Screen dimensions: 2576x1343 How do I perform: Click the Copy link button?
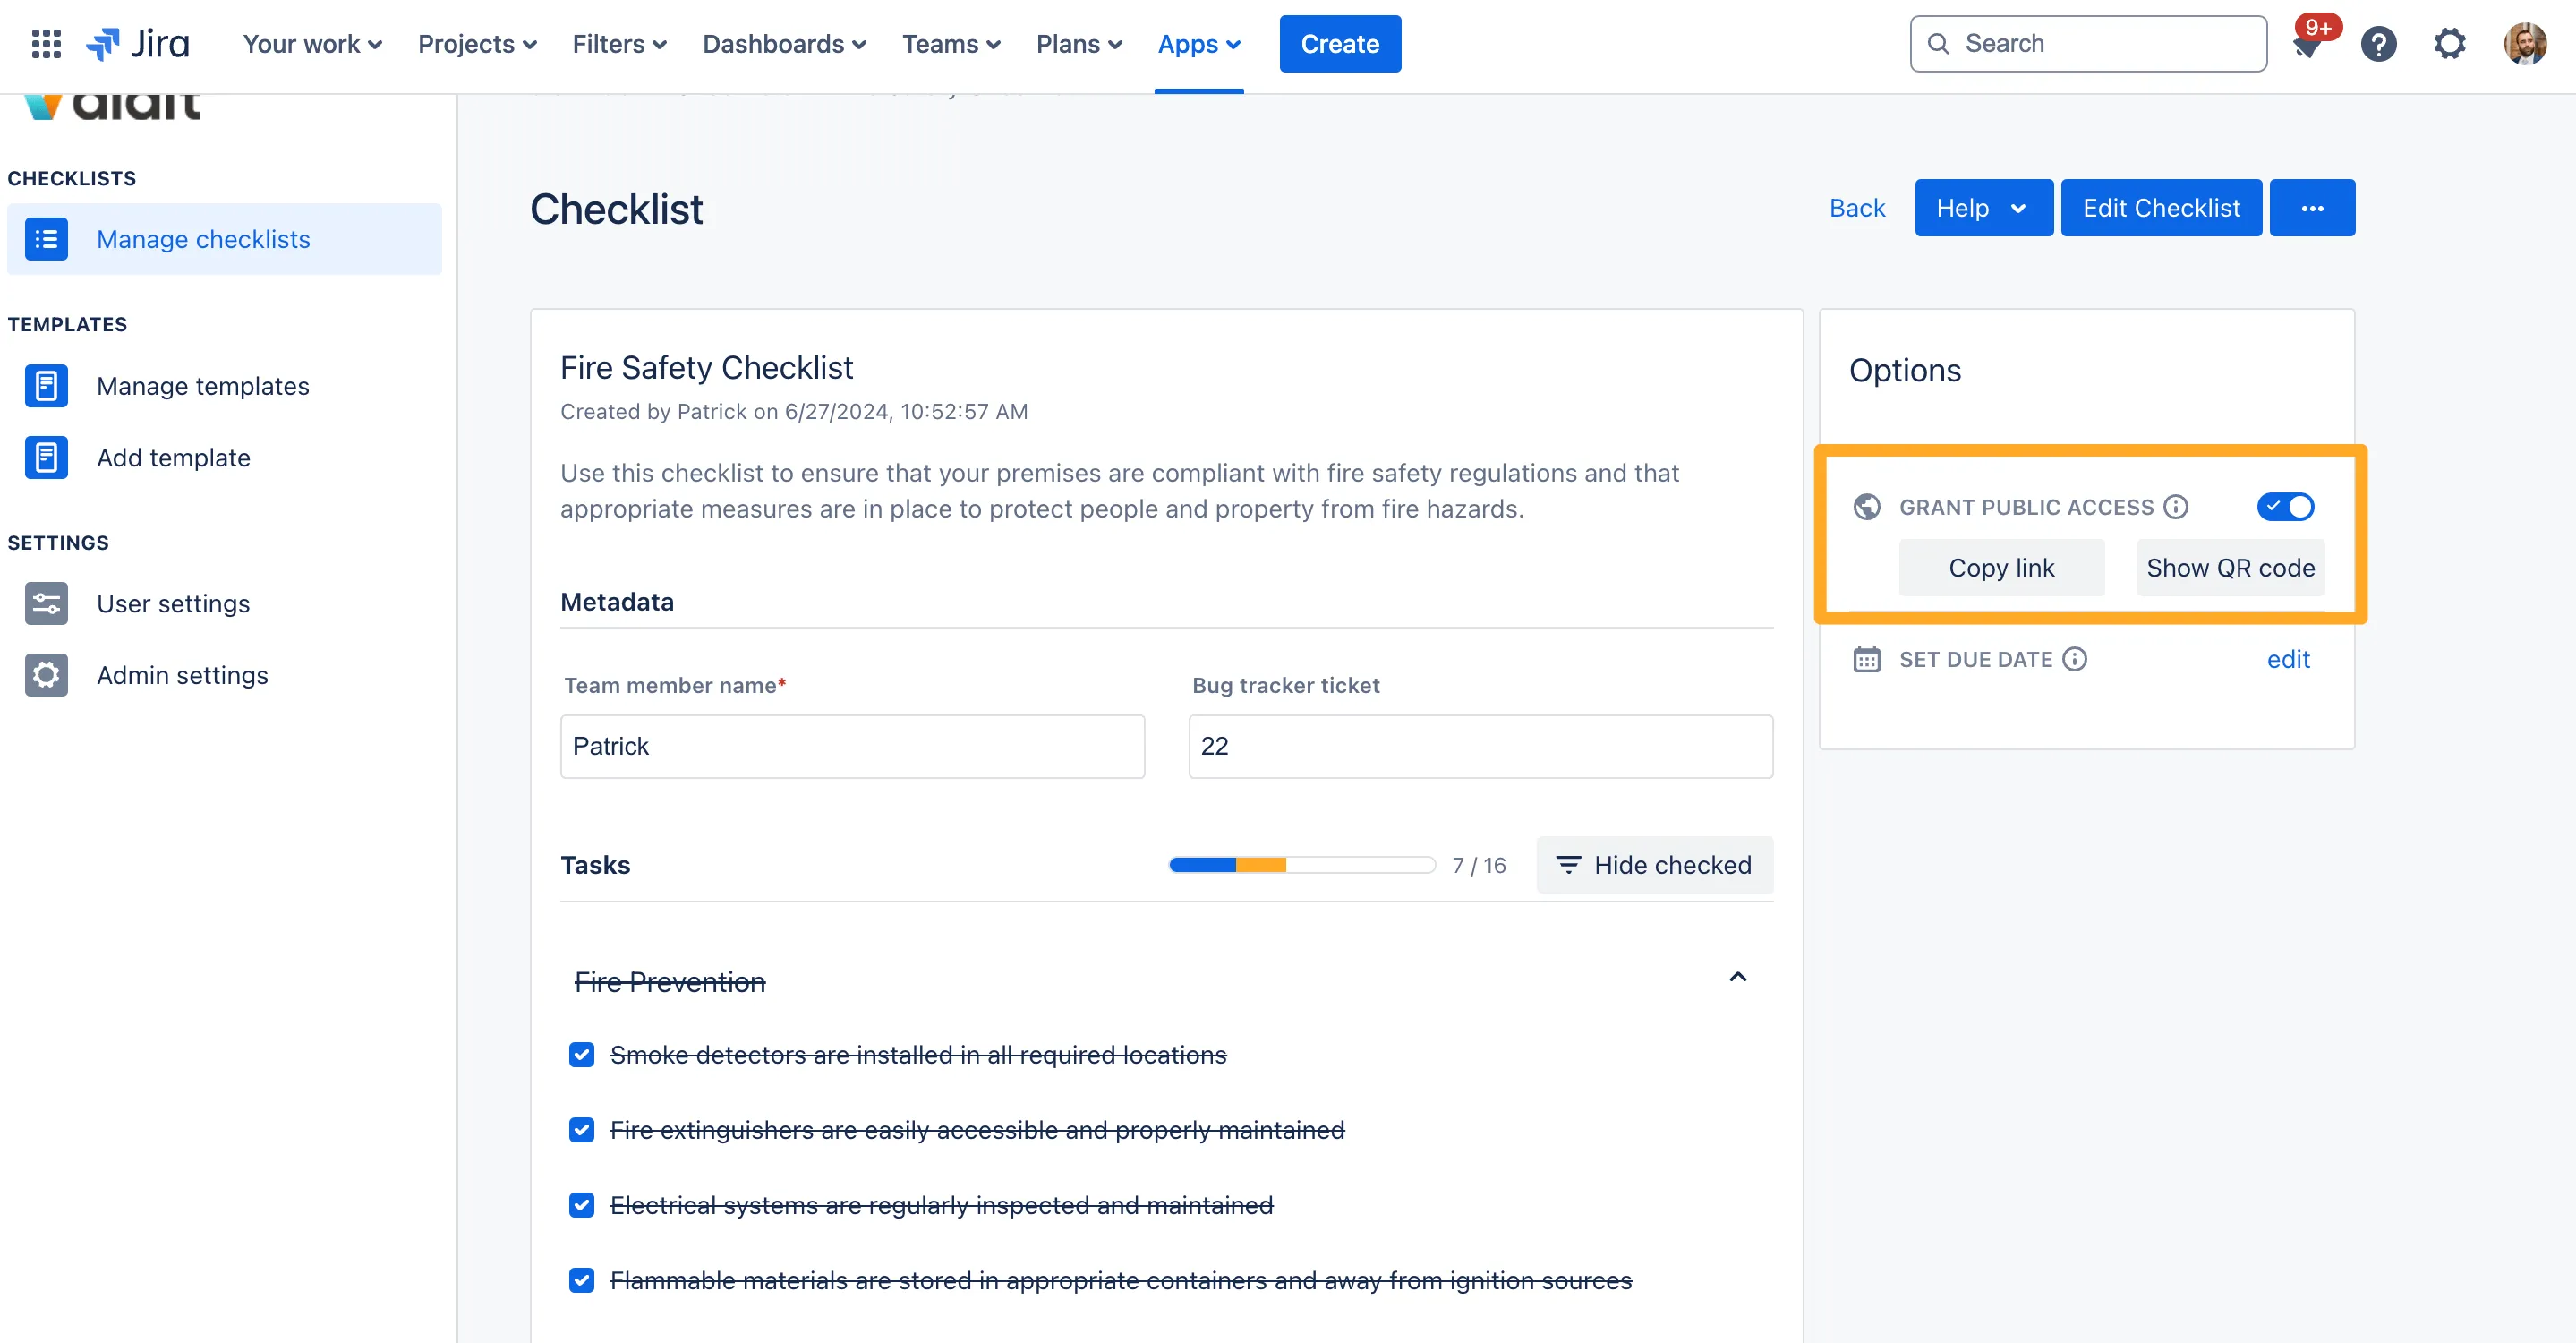tap(2001, 568)
